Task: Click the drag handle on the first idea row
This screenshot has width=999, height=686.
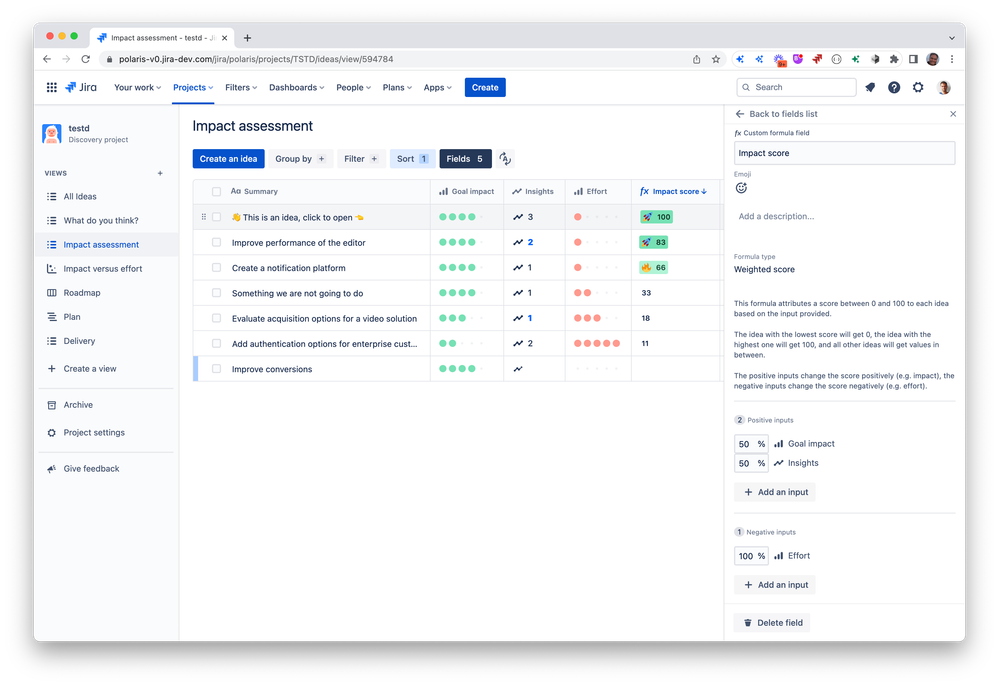Action: coord(203,217)
